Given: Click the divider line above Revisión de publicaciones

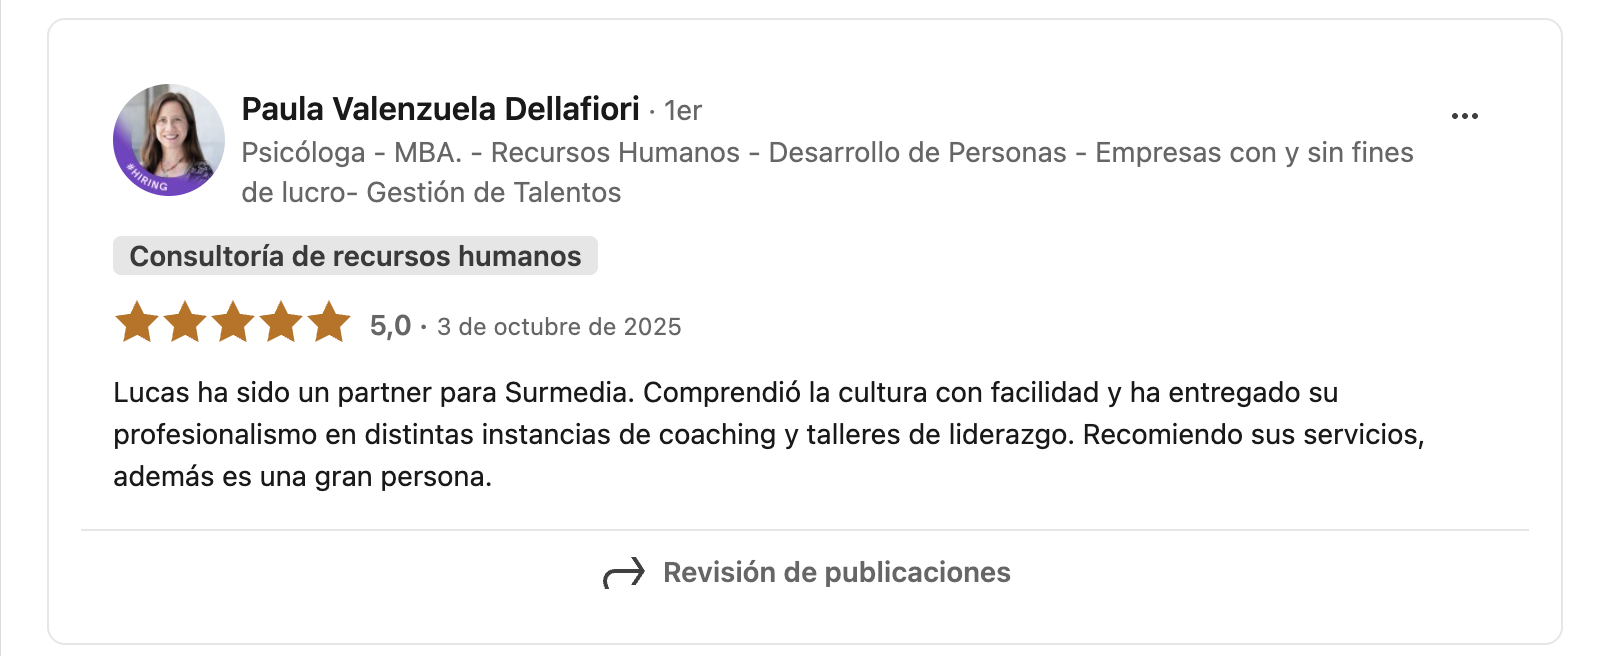Looking at the screenshot, I should point(804,530).
